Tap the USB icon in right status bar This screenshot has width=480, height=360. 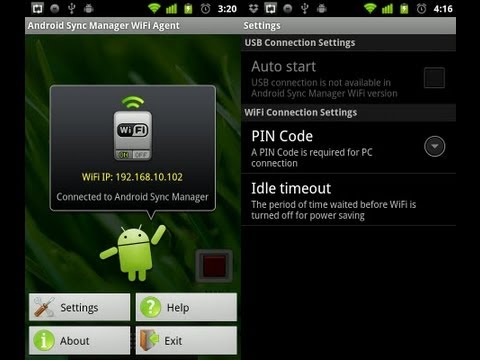(305, 8)
